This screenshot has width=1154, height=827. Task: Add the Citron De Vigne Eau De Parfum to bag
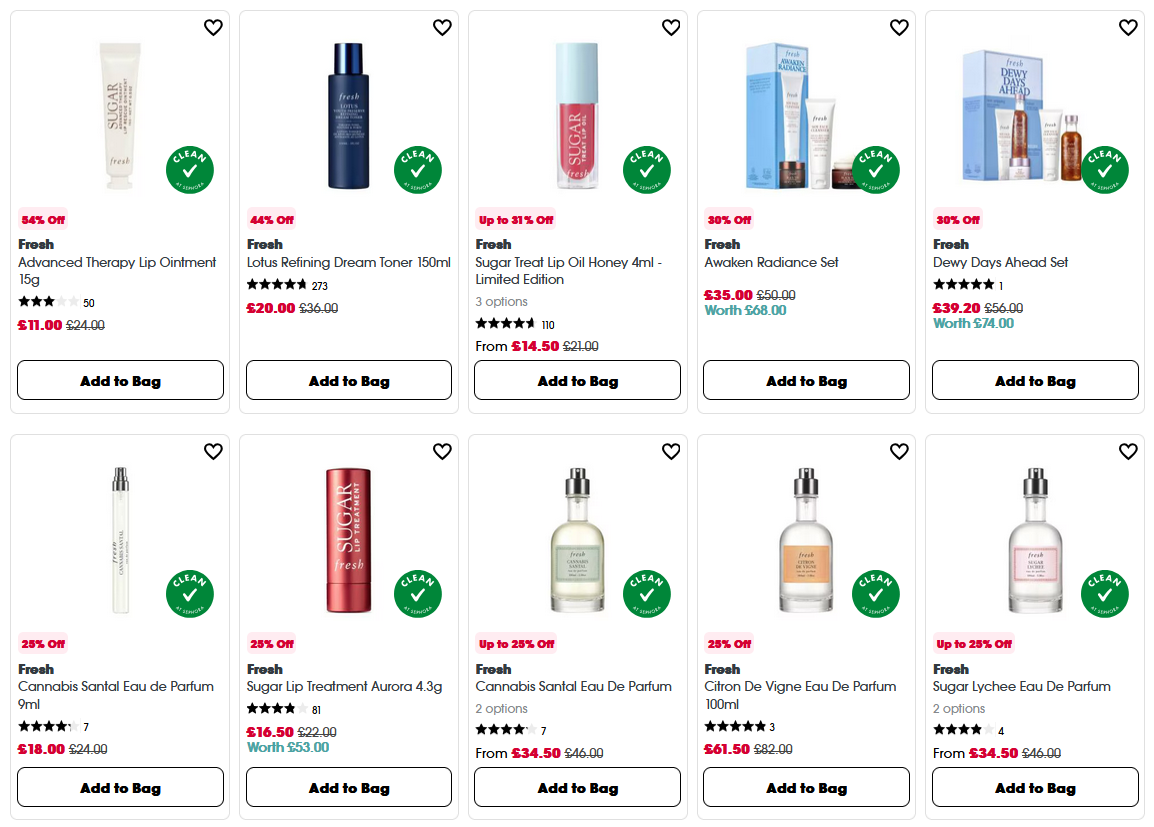click(x=806, y=787)
